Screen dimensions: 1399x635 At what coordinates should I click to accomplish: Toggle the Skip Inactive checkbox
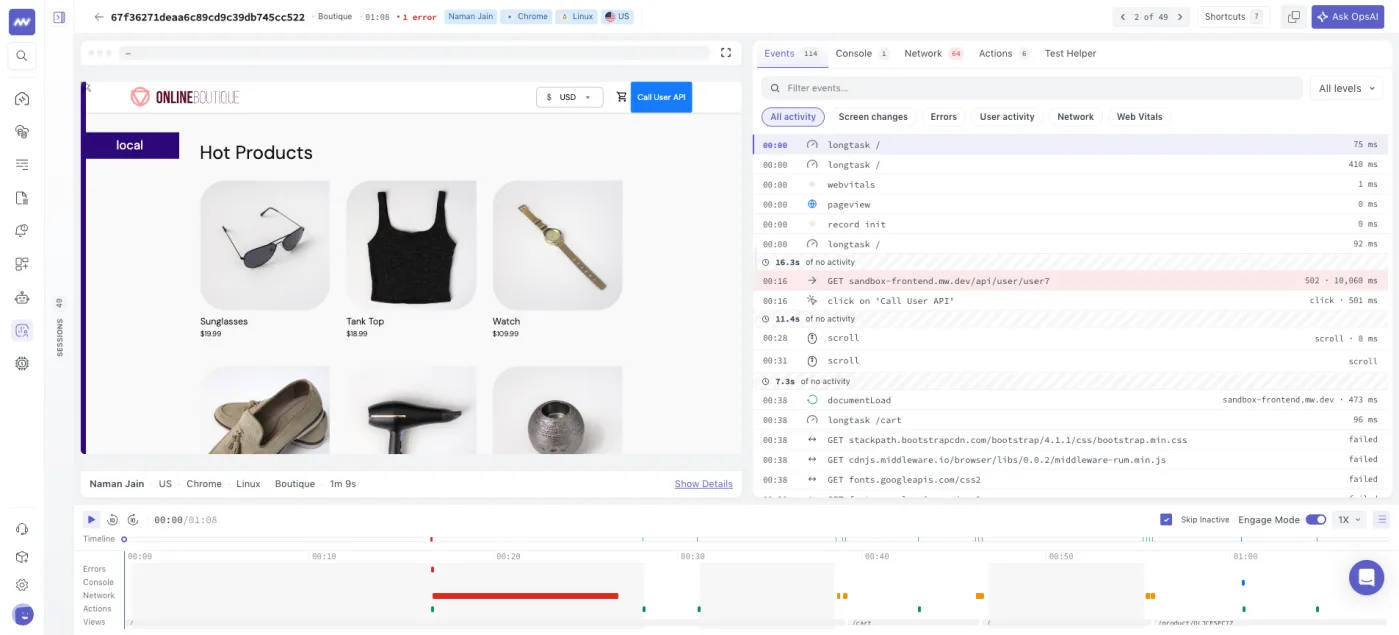(1166, 520)
